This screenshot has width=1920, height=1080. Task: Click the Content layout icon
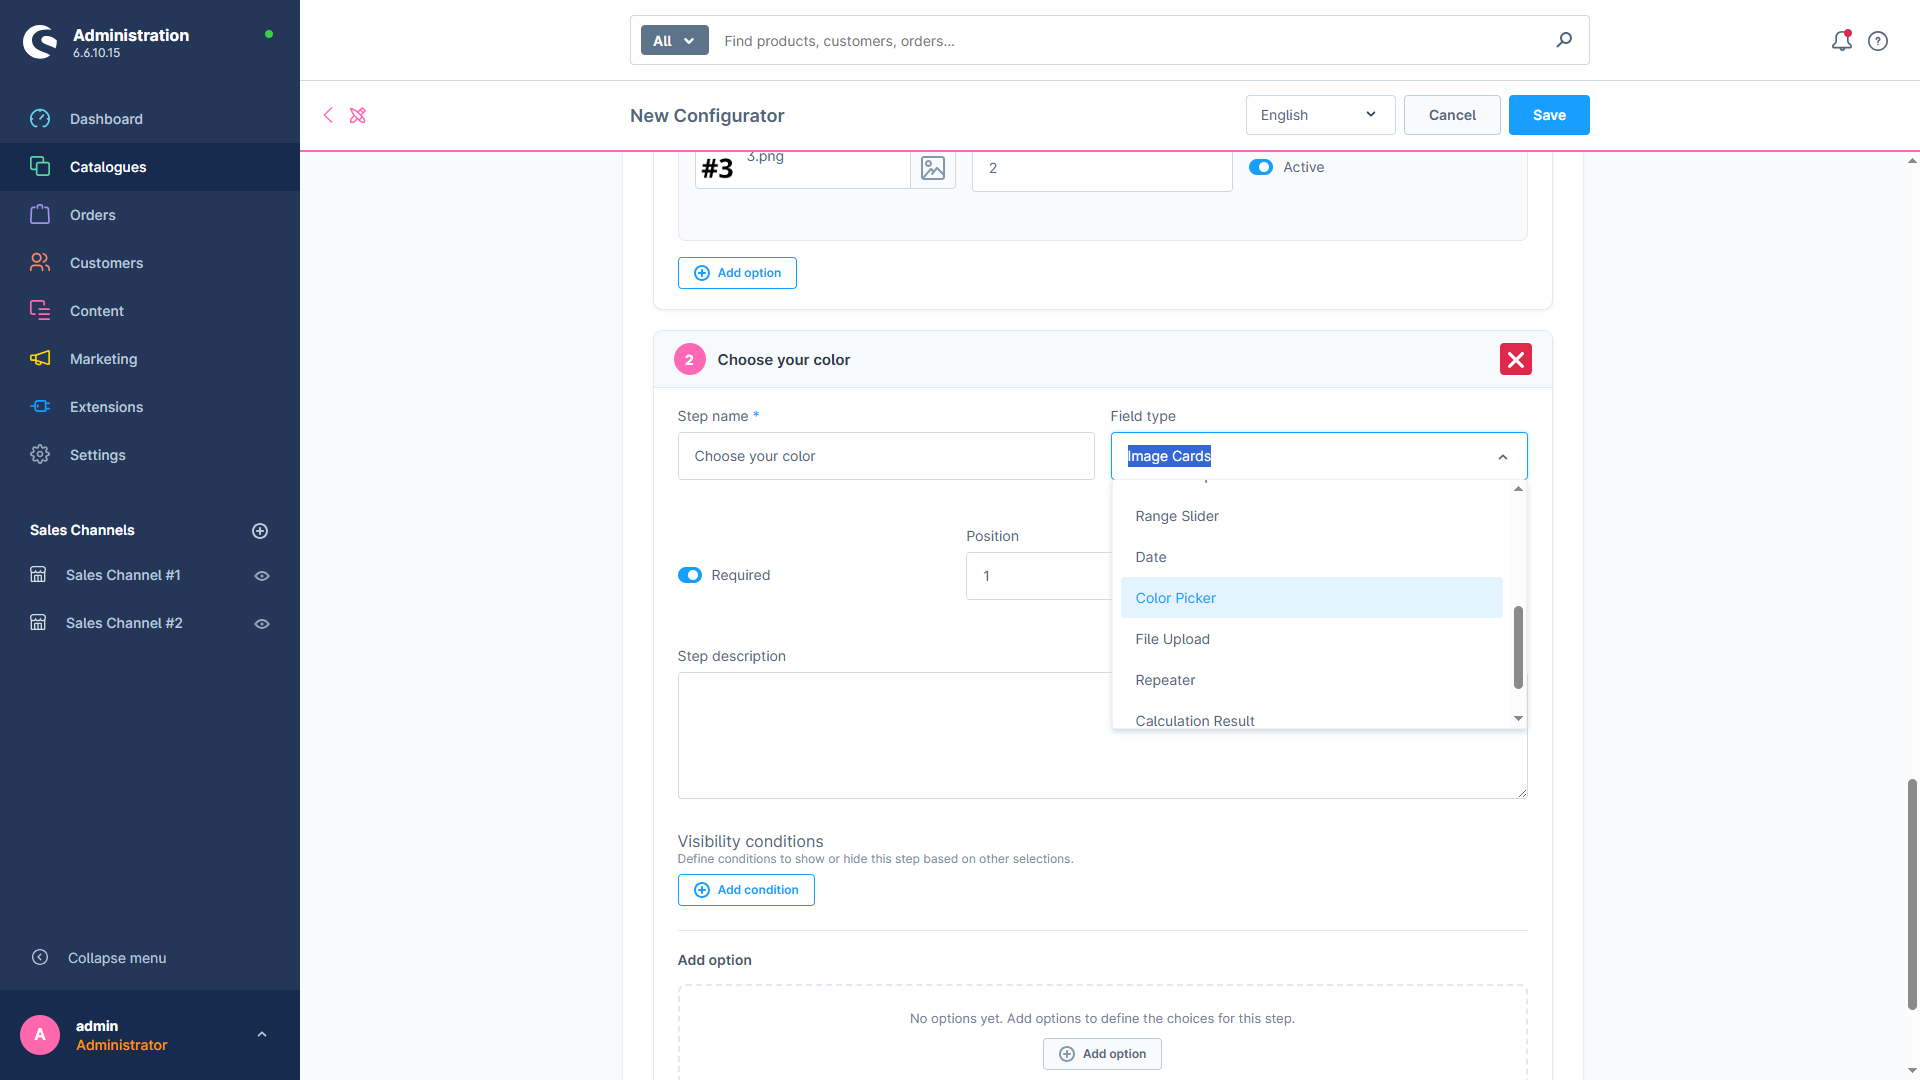coord(40,311)
